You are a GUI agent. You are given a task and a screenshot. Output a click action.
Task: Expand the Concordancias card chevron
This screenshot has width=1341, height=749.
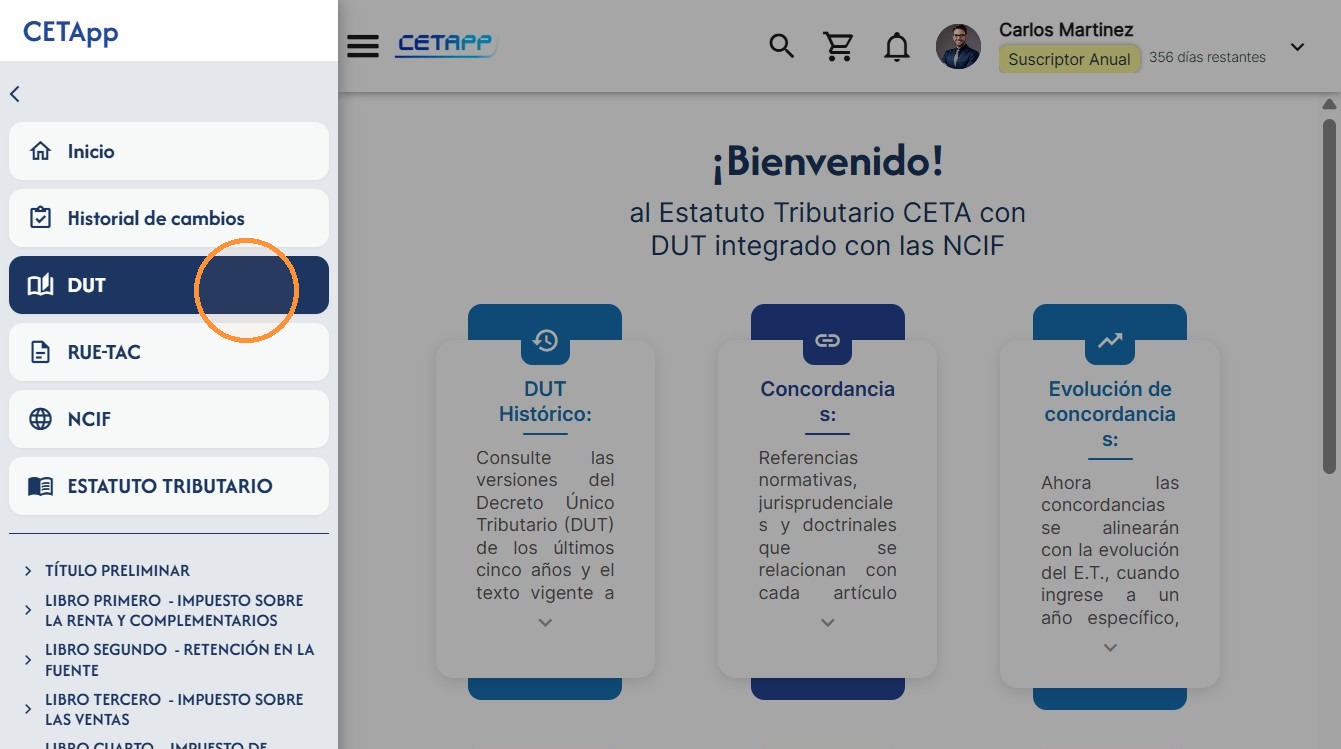827,622
